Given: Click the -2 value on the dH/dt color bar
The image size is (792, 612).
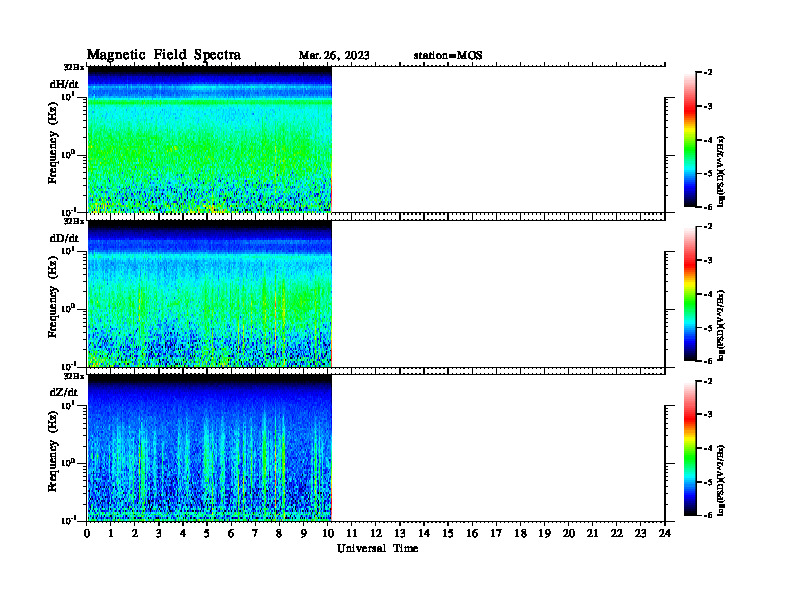Looking at the screenshot, I should click(x=708, y=73).
